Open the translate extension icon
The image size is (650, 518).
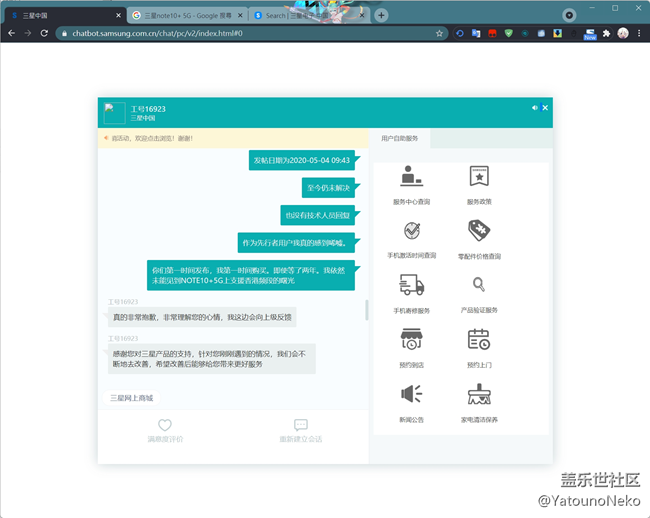click(x=476, y=33)
